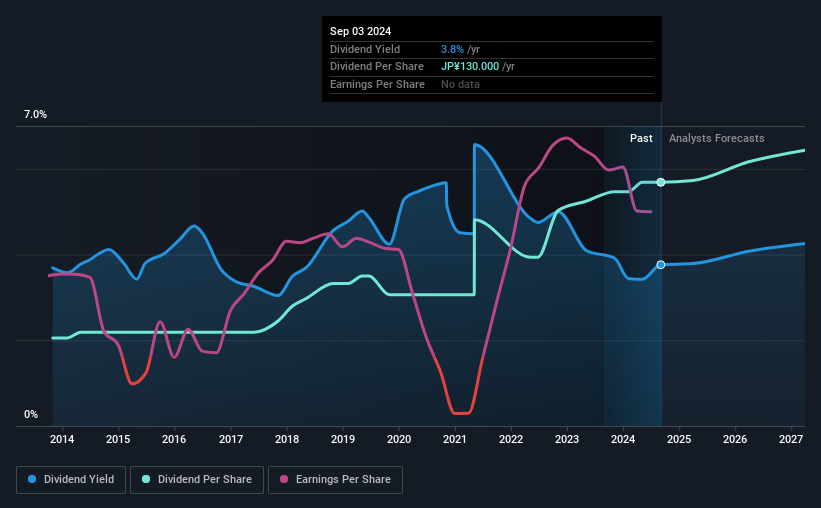Click the Sep 03 2024 tooltip date header
The width and height of the screenshot is (821, 508).
[360, 31]
